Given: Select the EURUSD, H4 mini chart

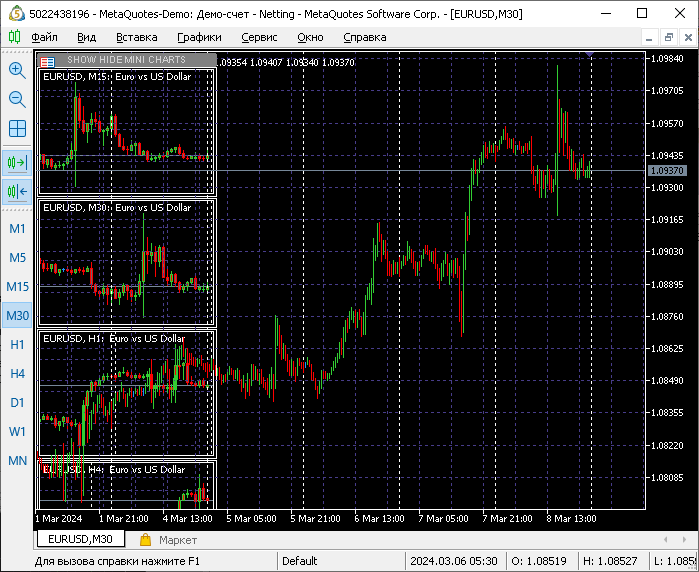Looking at the screenshot, I should 127,485.
